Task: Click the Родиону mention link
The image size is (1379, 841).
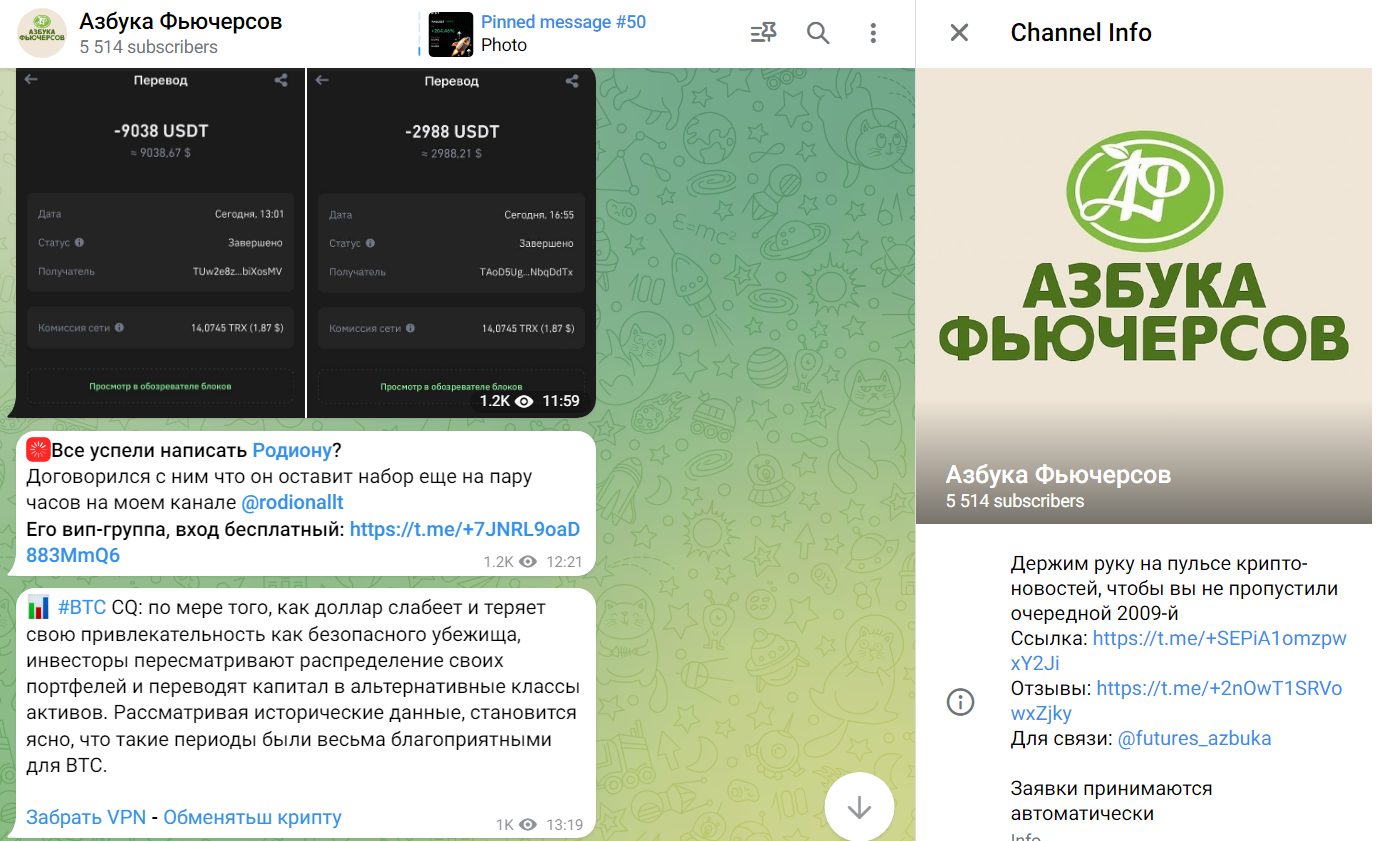Action: tap(291, 450)
